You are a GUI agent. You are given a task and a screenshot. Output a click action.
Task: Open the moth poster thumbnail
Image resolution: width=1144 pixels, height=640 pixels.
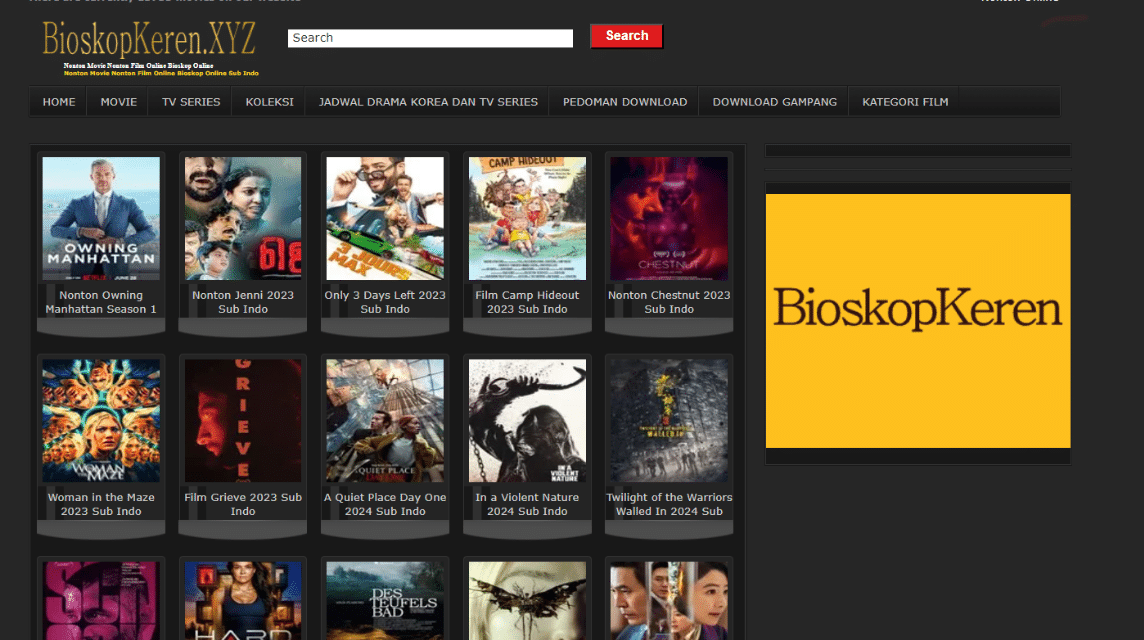click(x=527, y=601)
